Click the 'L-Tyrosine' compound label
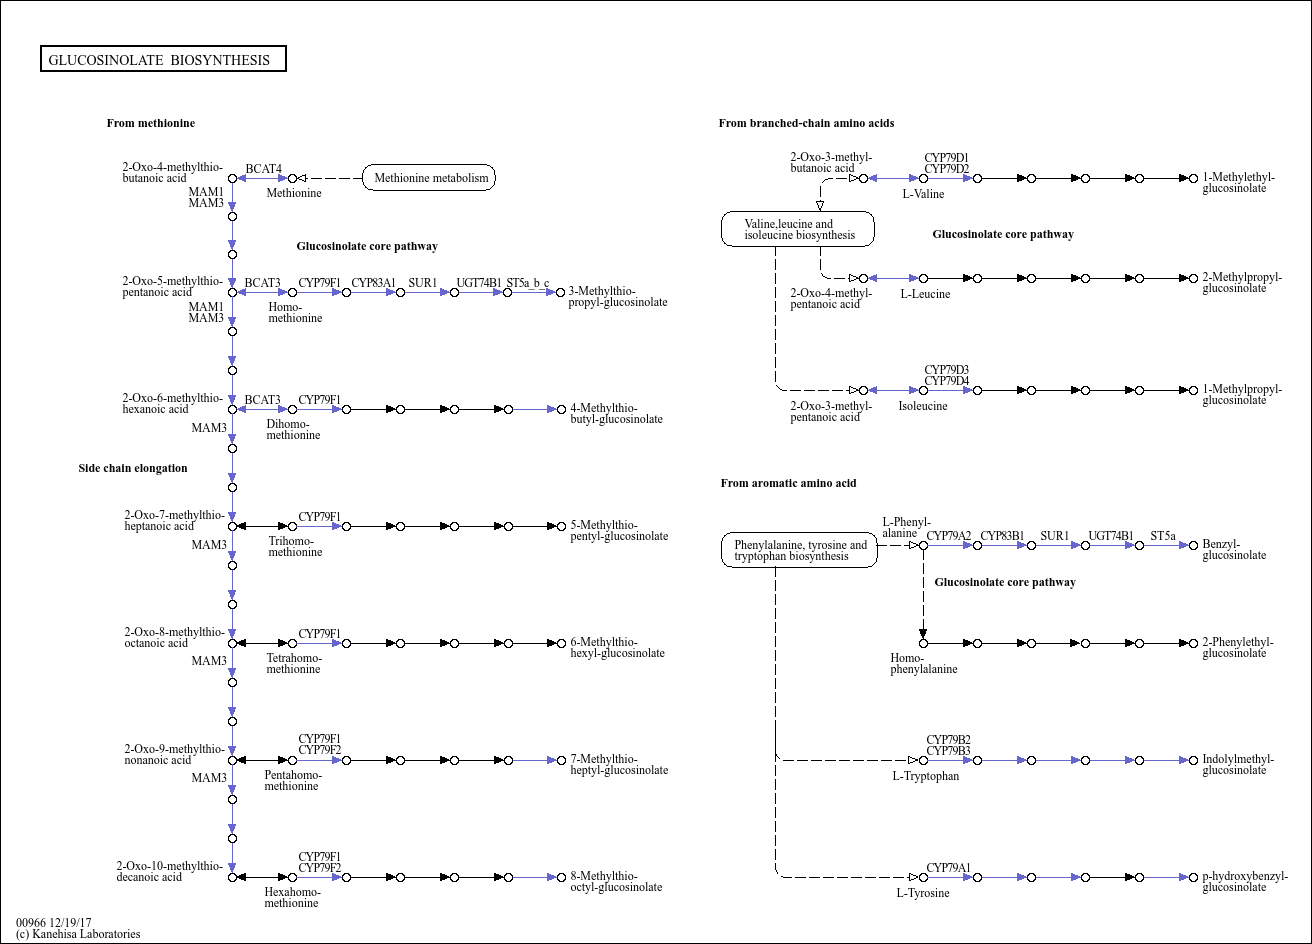 coord(923,893)
